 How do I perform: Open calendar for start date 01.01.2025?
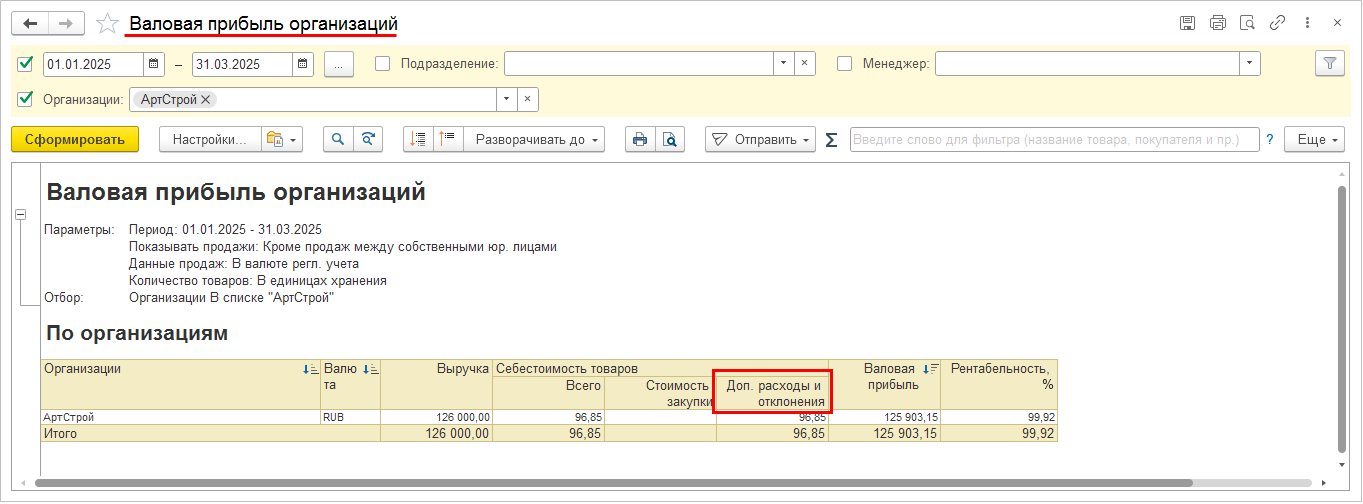point(154,64)
